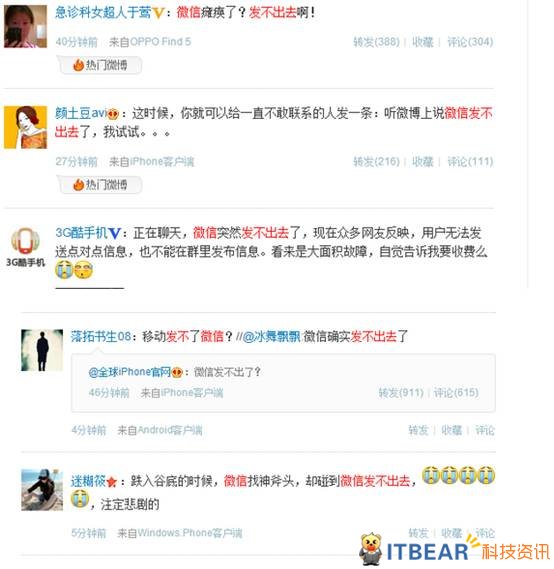Open 评论(304) on the first post
Viewport: 554px width, 569px height.
tap(470, 42)
